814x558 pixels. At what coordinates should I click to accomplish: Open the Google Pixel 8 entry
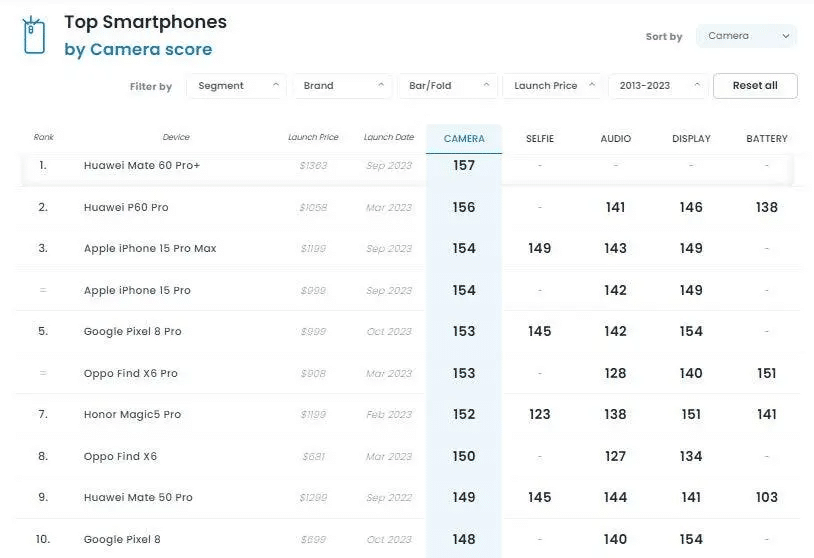tap(122, 539)
